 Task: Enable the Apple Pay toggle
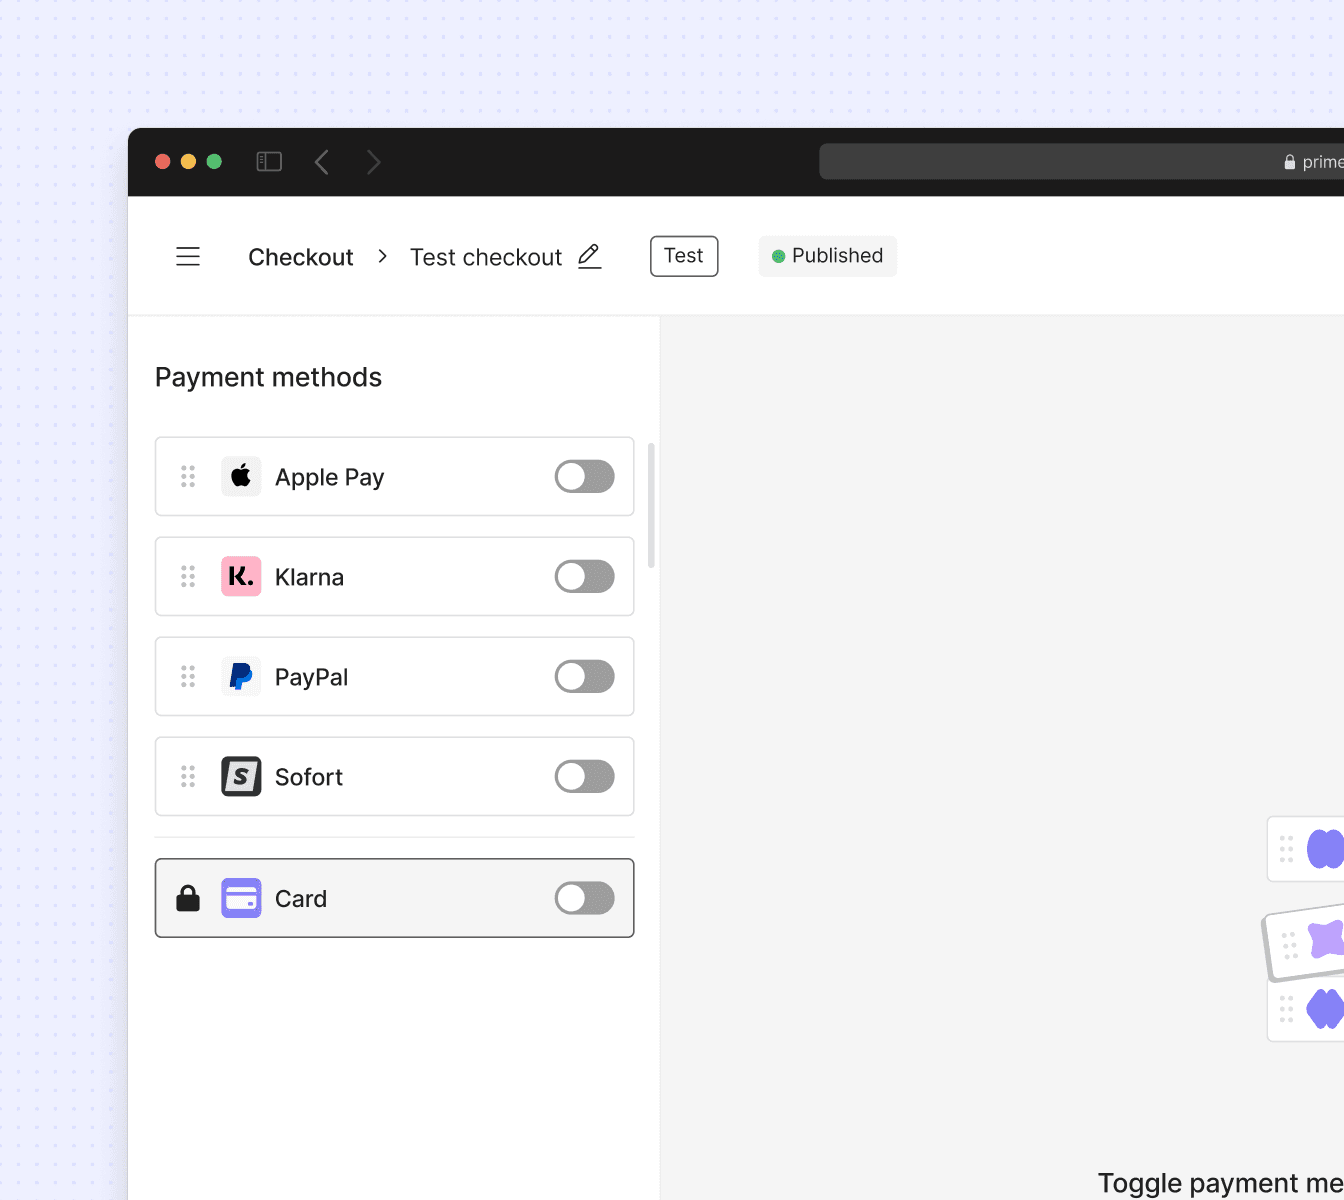point(585,477)
